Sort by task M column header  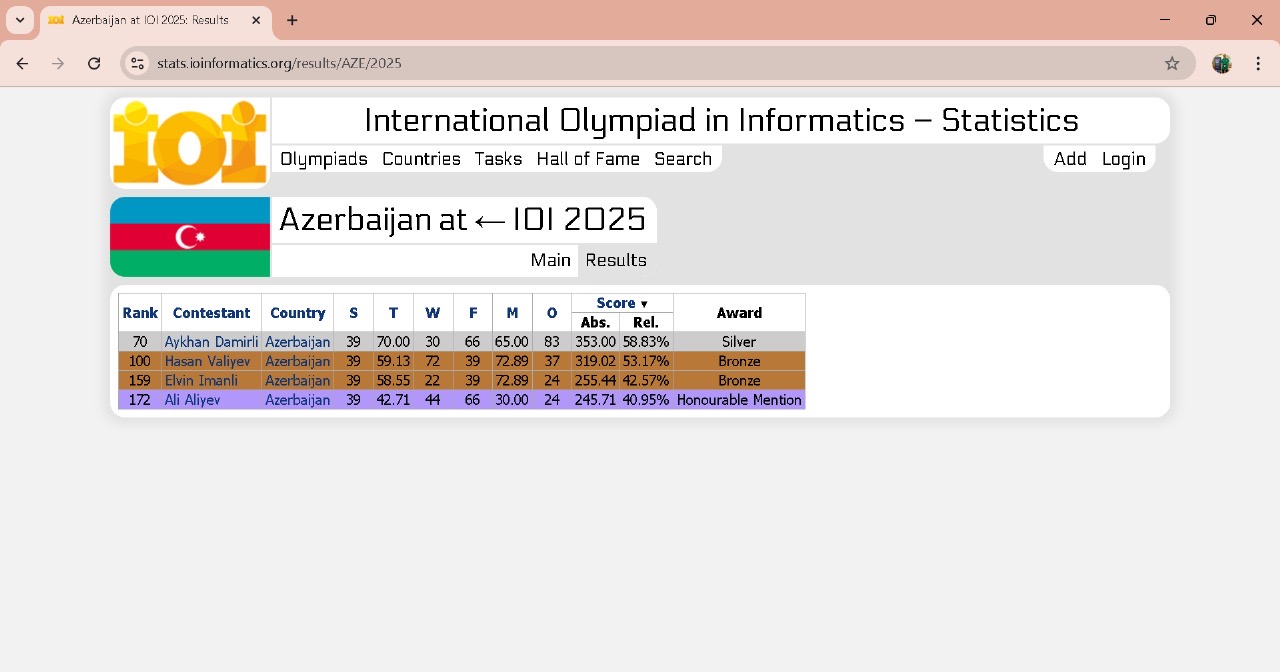point(512,313)
